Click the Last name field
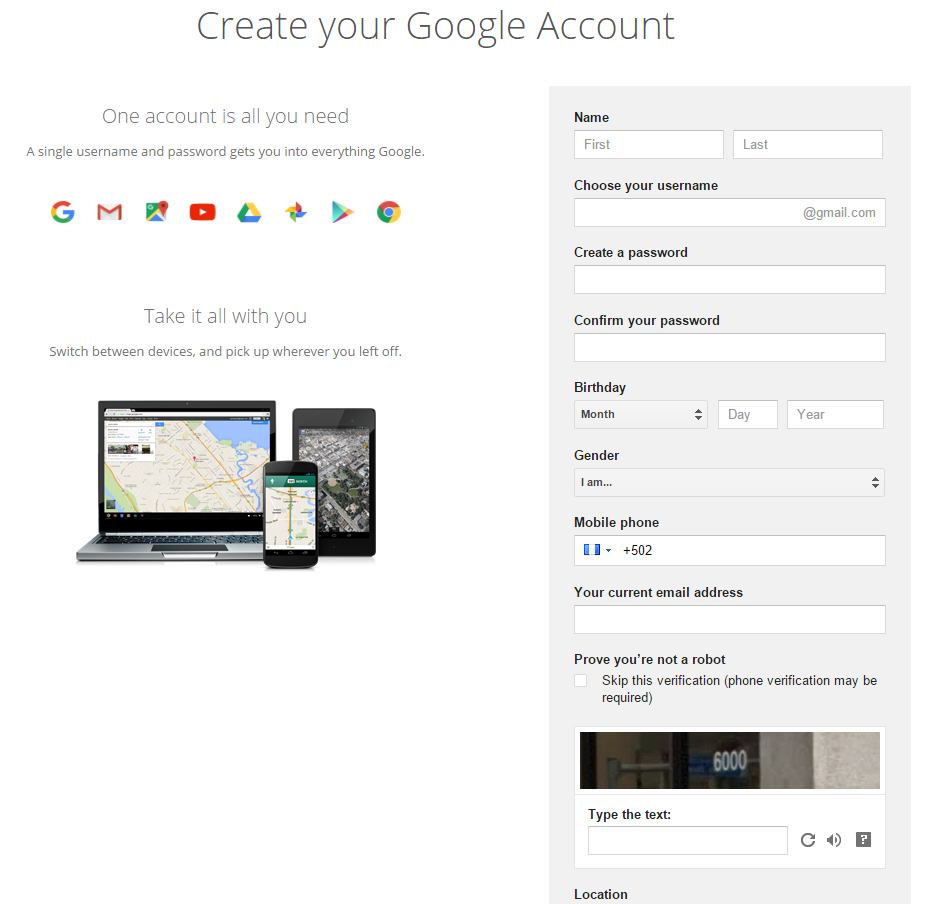This screenshot has width=931, height=904. [807, 145]
